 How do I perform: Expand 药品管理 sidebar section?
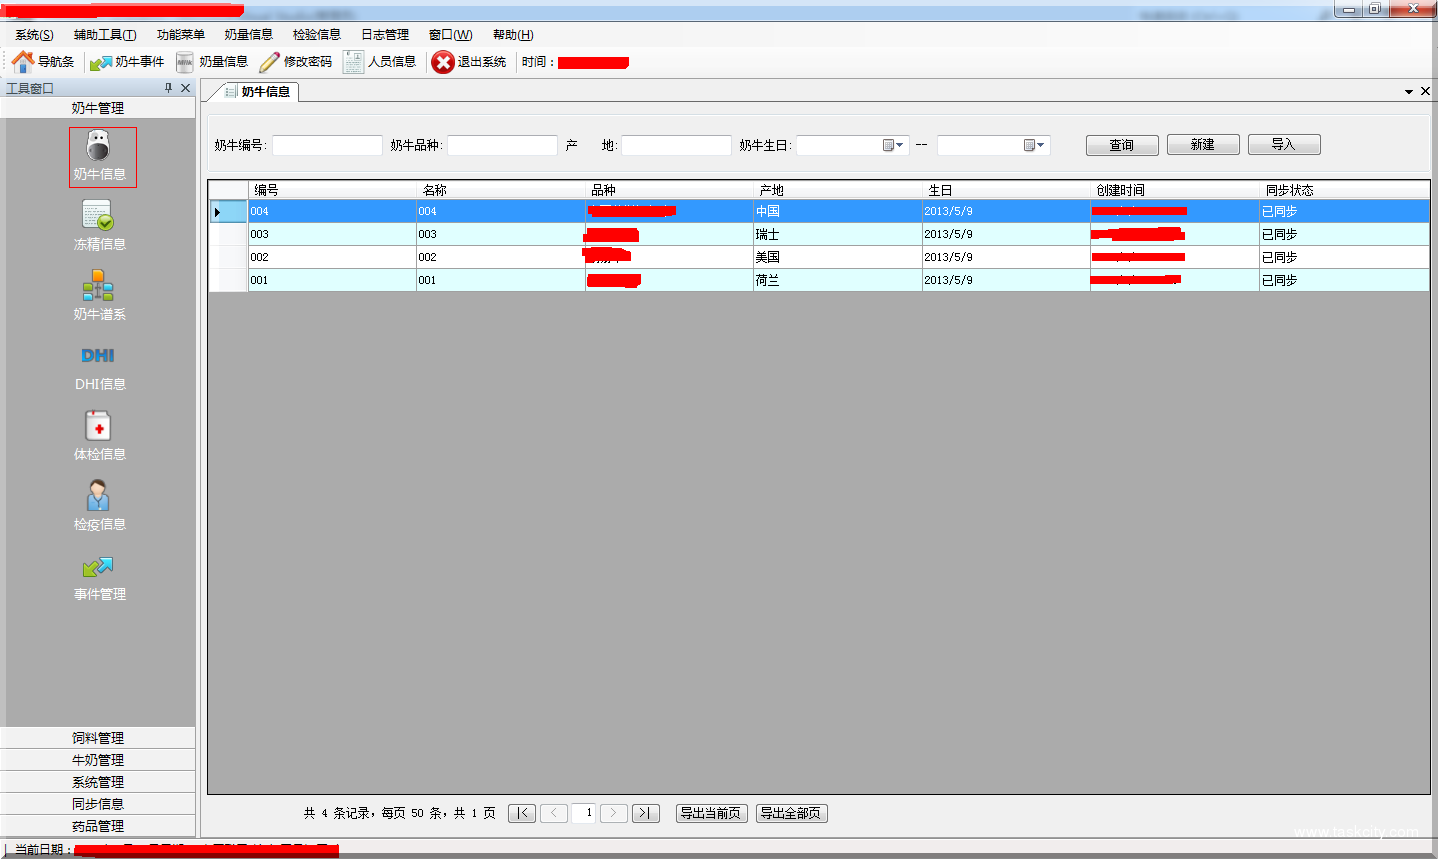point(98,826)
